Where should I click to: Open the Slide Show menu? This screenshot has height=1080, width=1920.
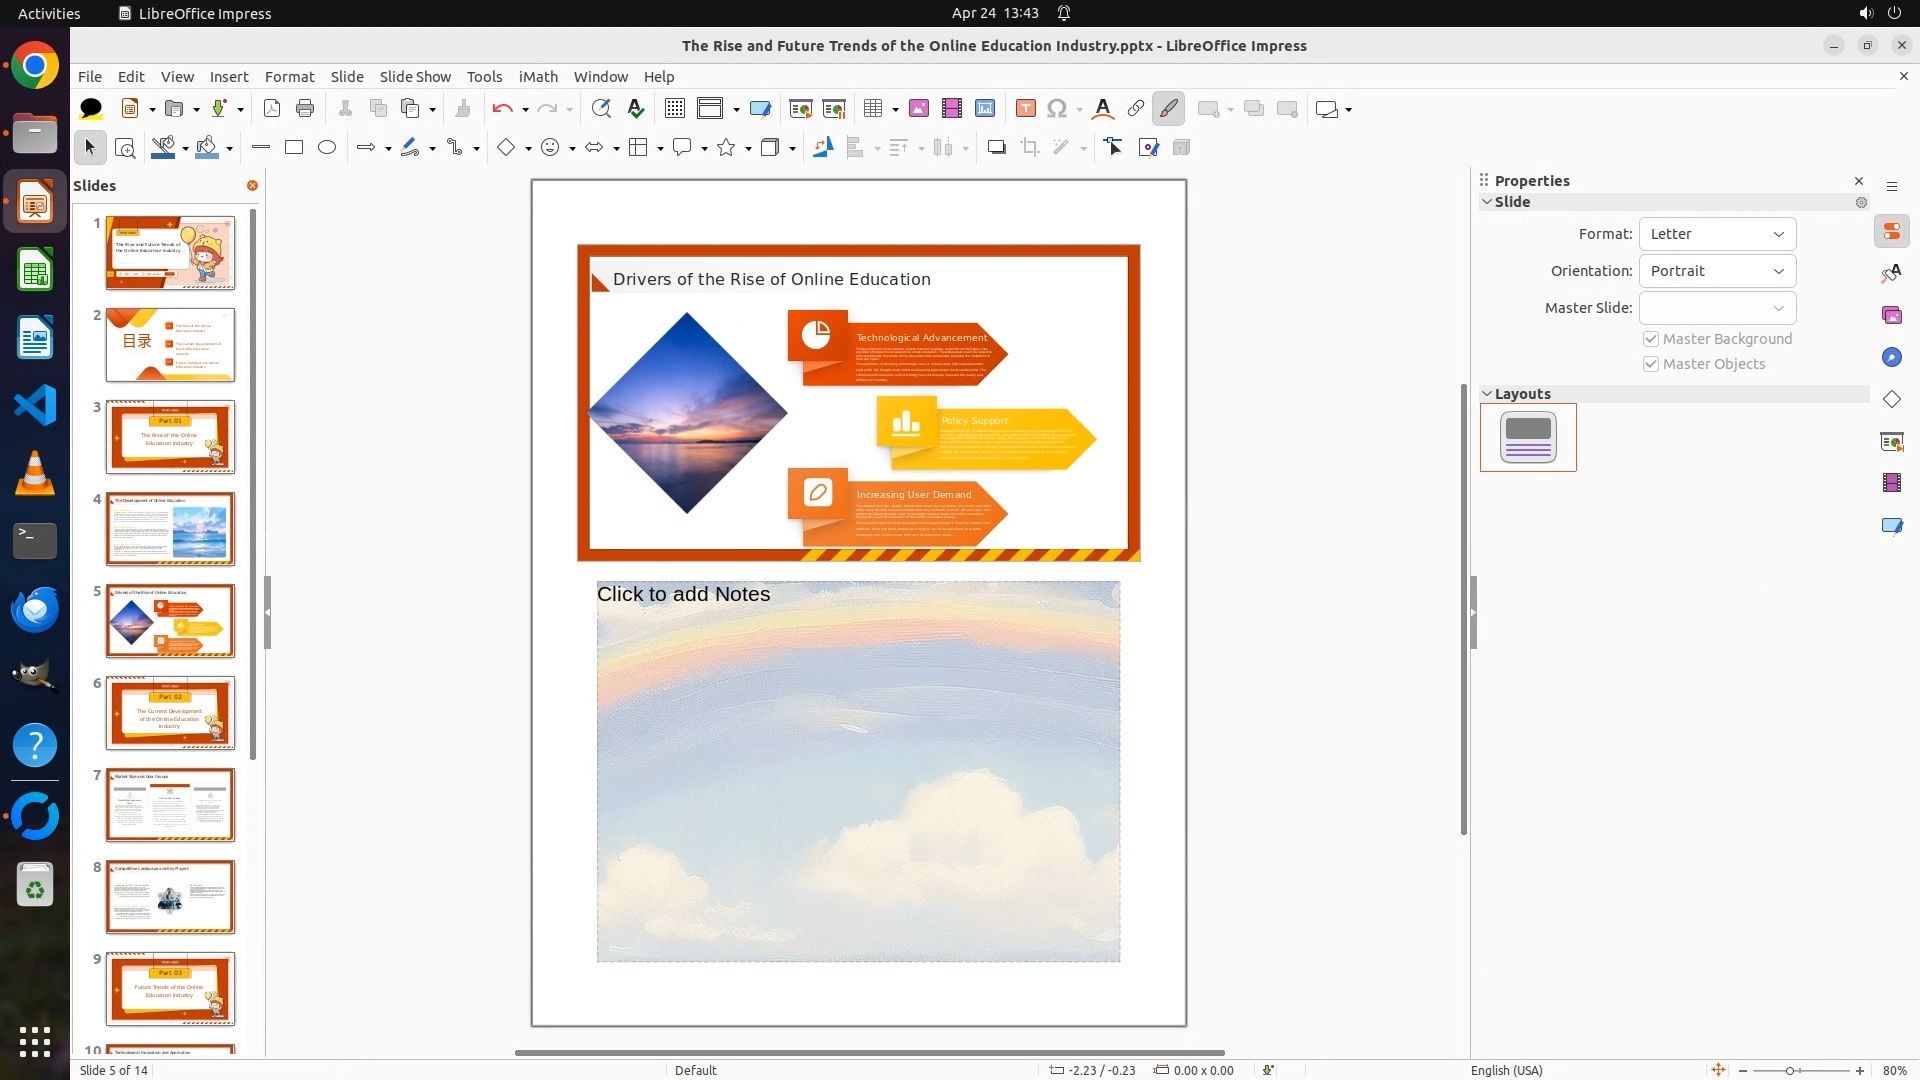click(x=415, y=77)
